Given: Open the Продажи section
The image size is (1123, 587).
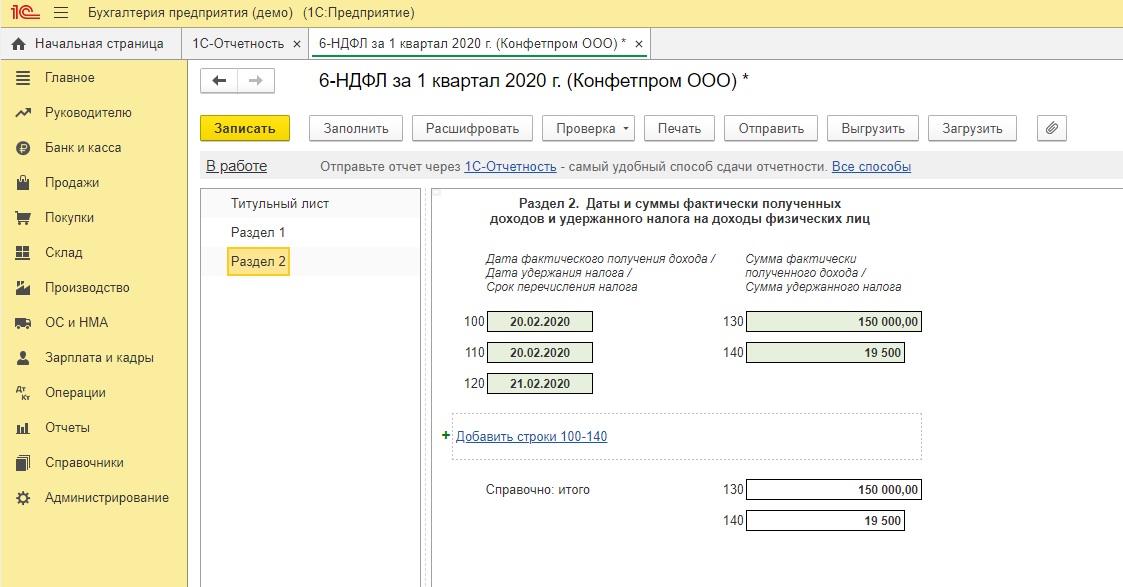Looking at the screenshot, I should pyautogui.click(x=72, y=183).
